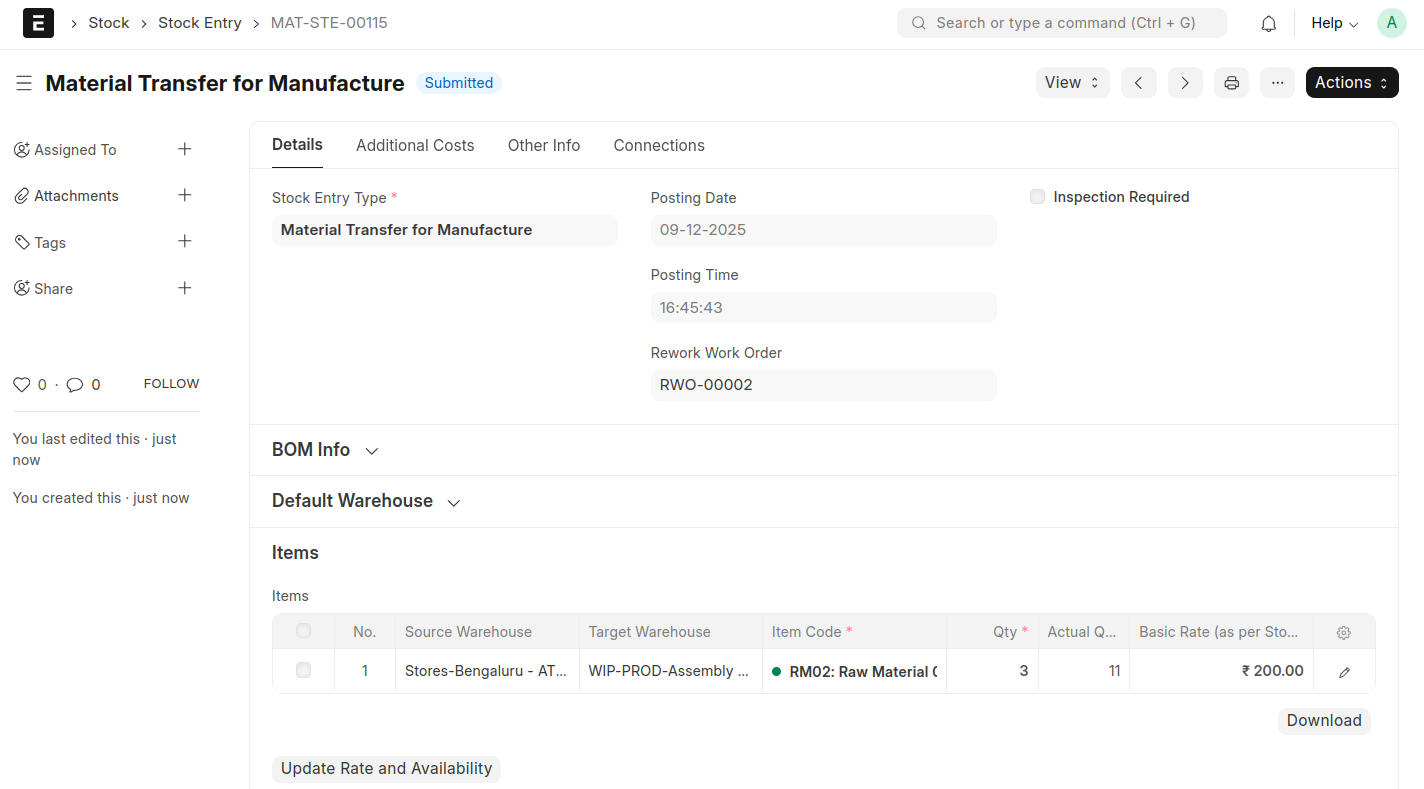Print this stock entry using the printer icon

click(1231, 83)
